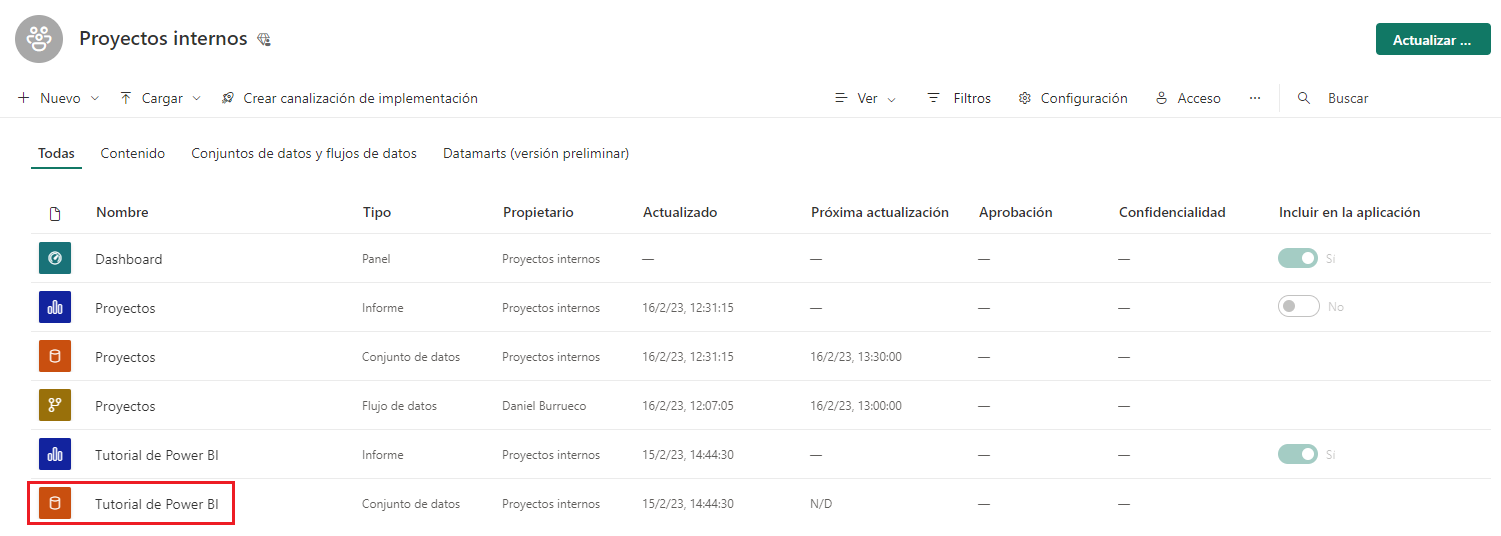The width and height of the screenshot is (1501, 536).
Task: Click the Tutorial de Power BI report icon
Action: (55, 454)
